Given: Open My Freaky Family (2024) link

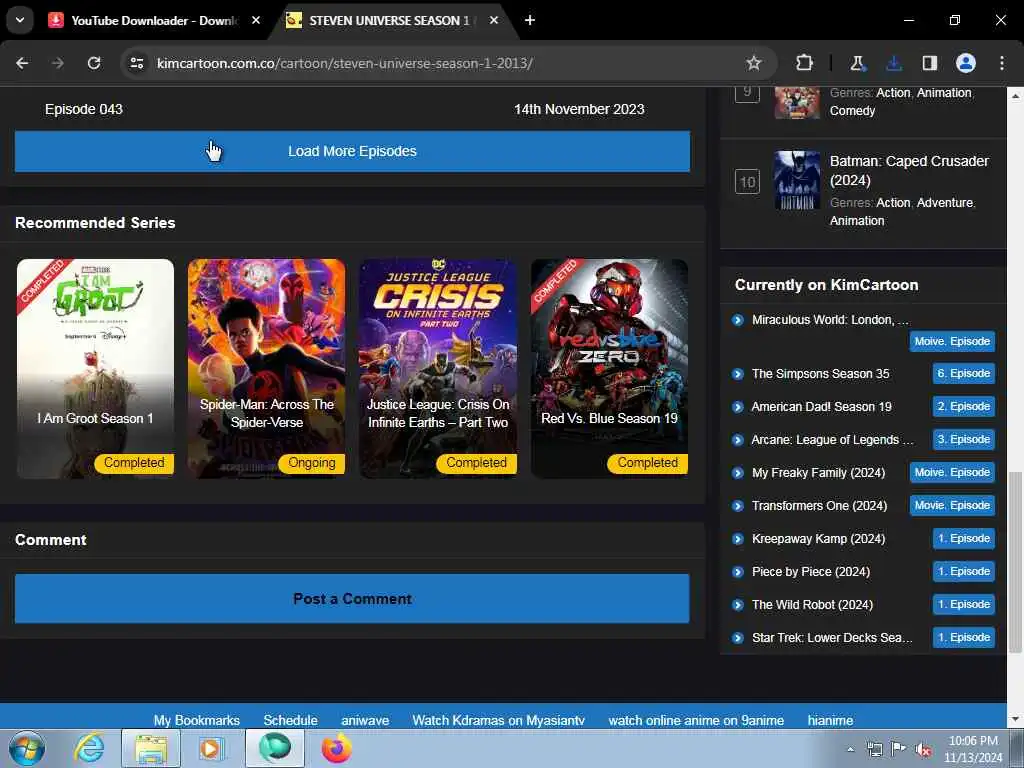Looking at the screenshot, I should tap(818, 473).
